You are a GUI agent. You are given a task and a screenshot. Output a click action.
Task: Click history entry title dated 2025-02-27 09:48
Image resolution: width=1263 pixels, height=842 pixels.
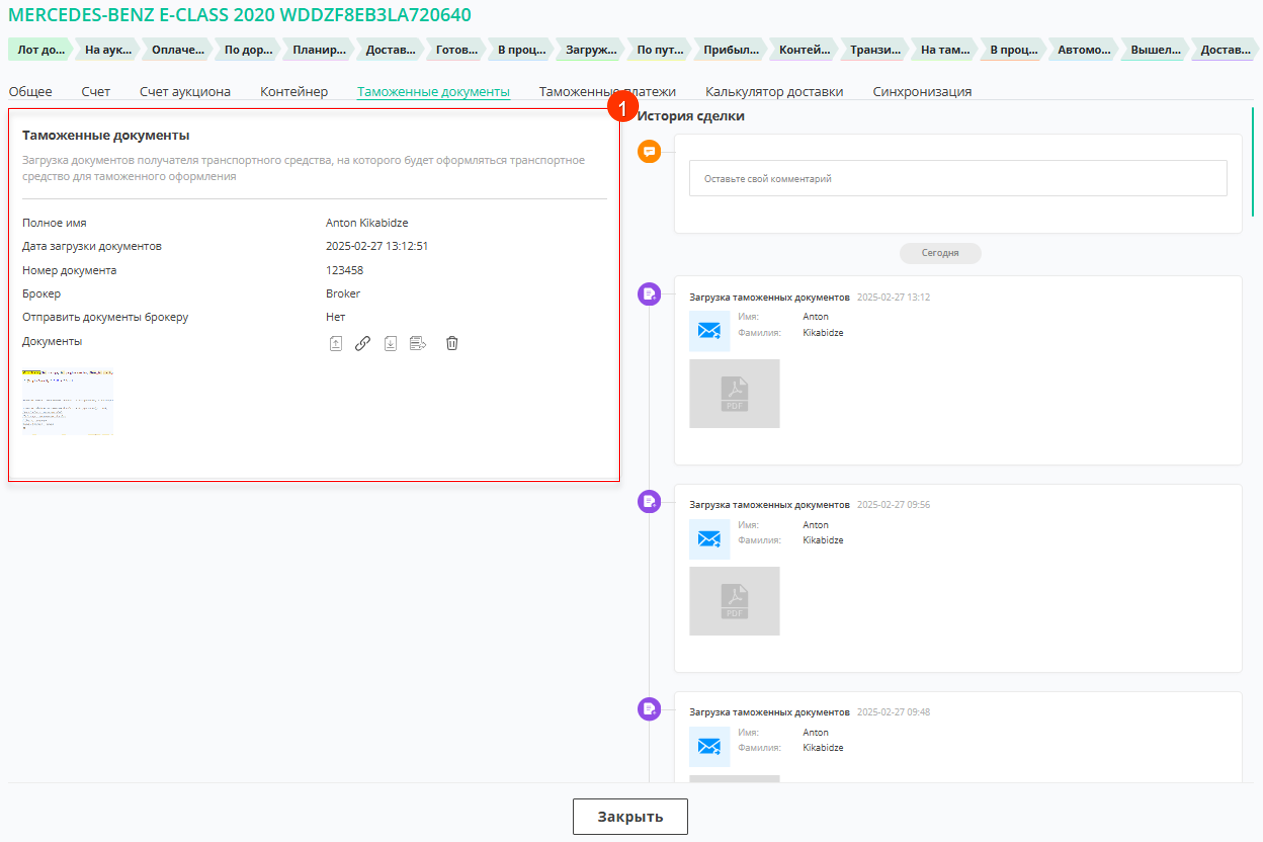click(769, 713)
